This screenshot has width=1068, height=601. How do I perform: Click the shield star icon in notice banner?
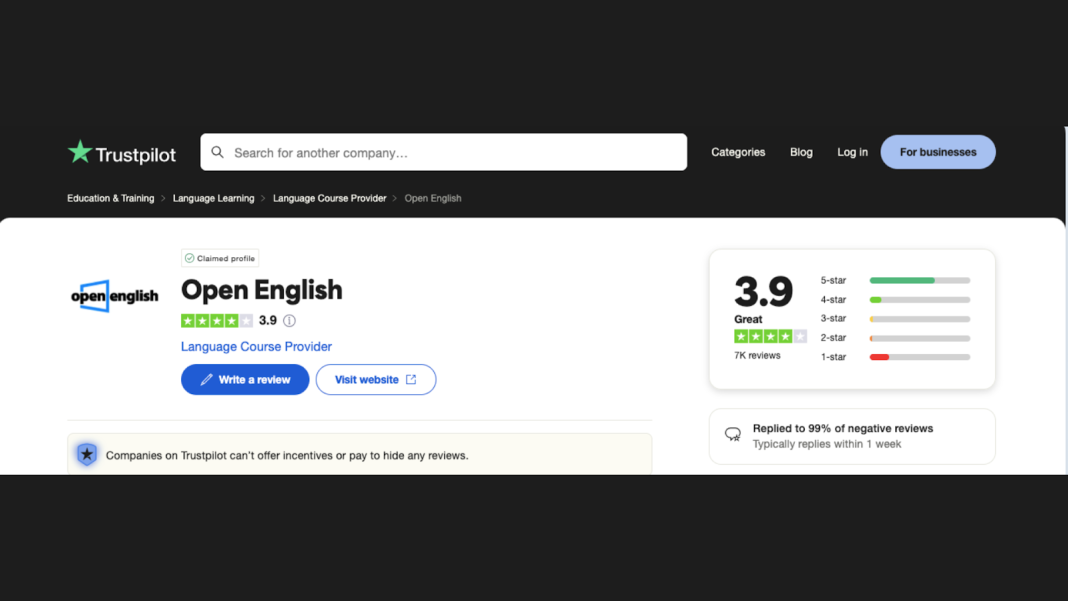click(87, 454)
